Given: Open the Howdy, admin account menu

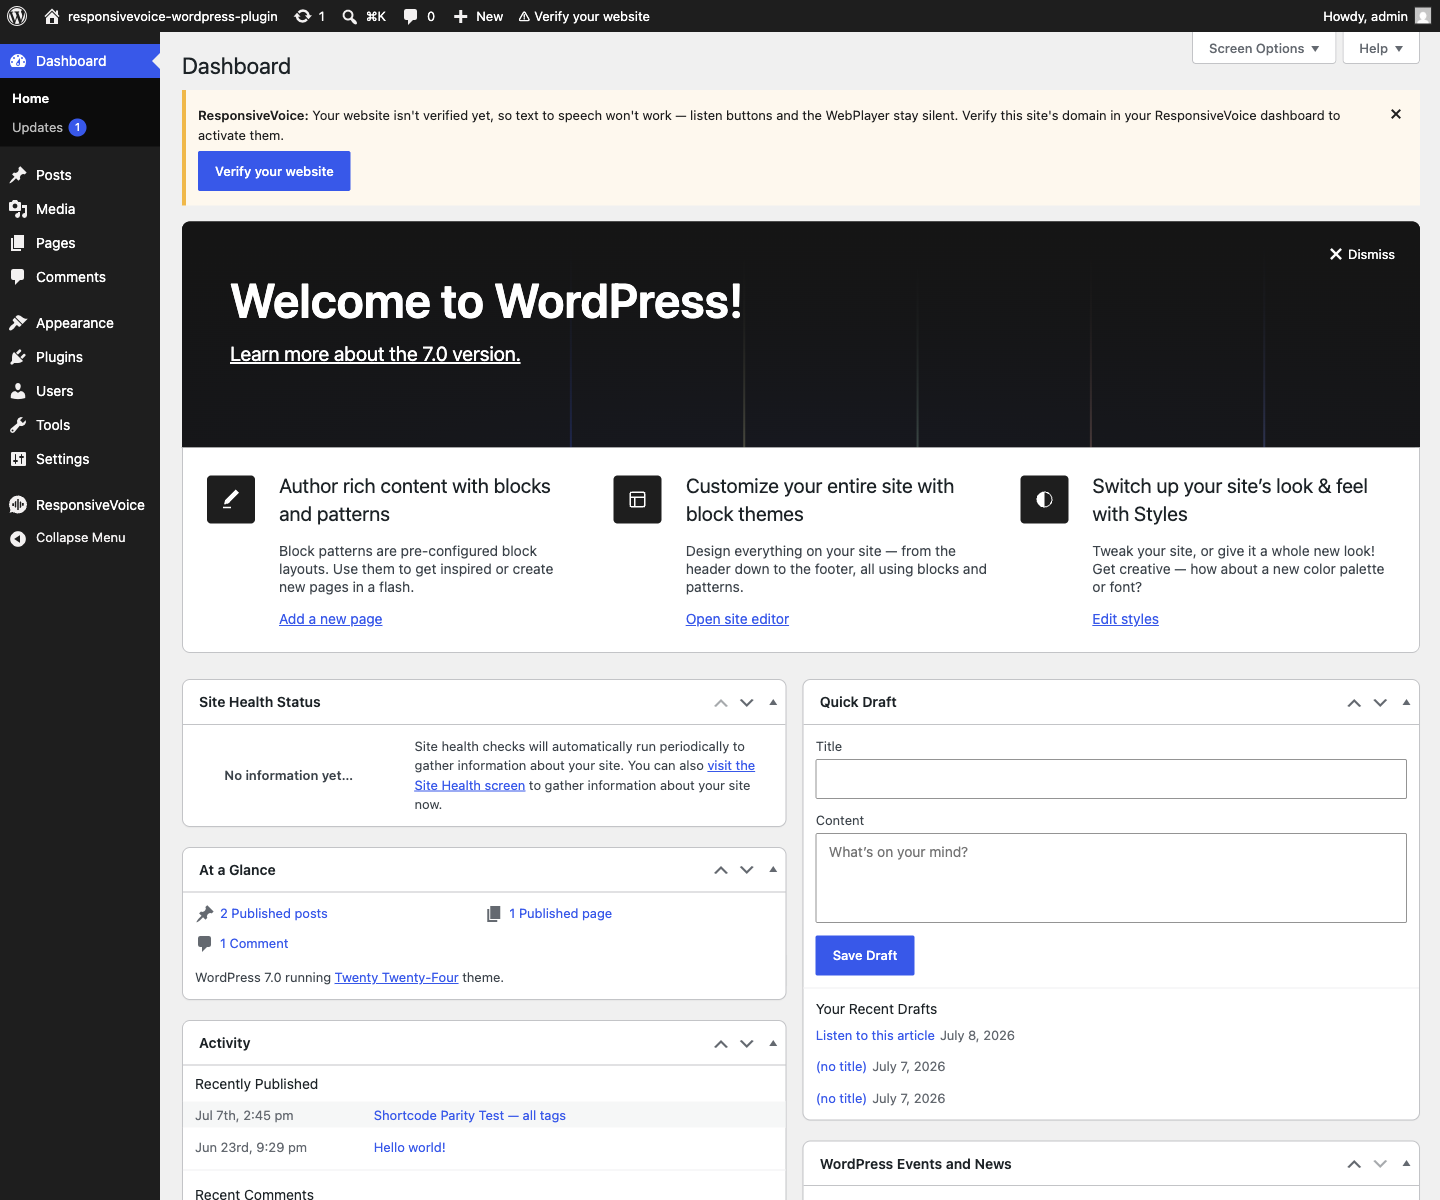Looking at the screenshot, I should (x=1377, y=16).
